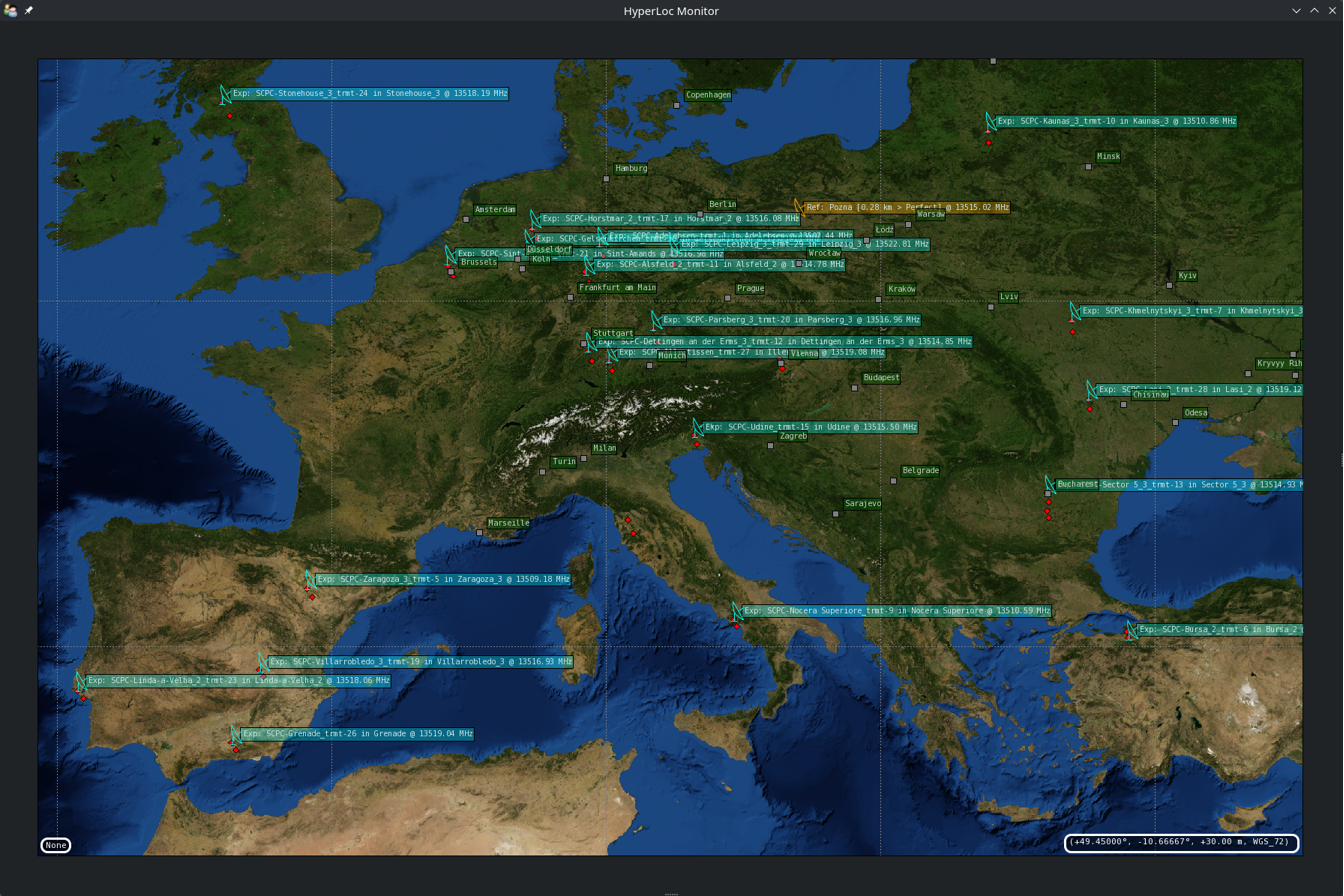Click the Grenade 13519.04 MHz label

point(357,734)
